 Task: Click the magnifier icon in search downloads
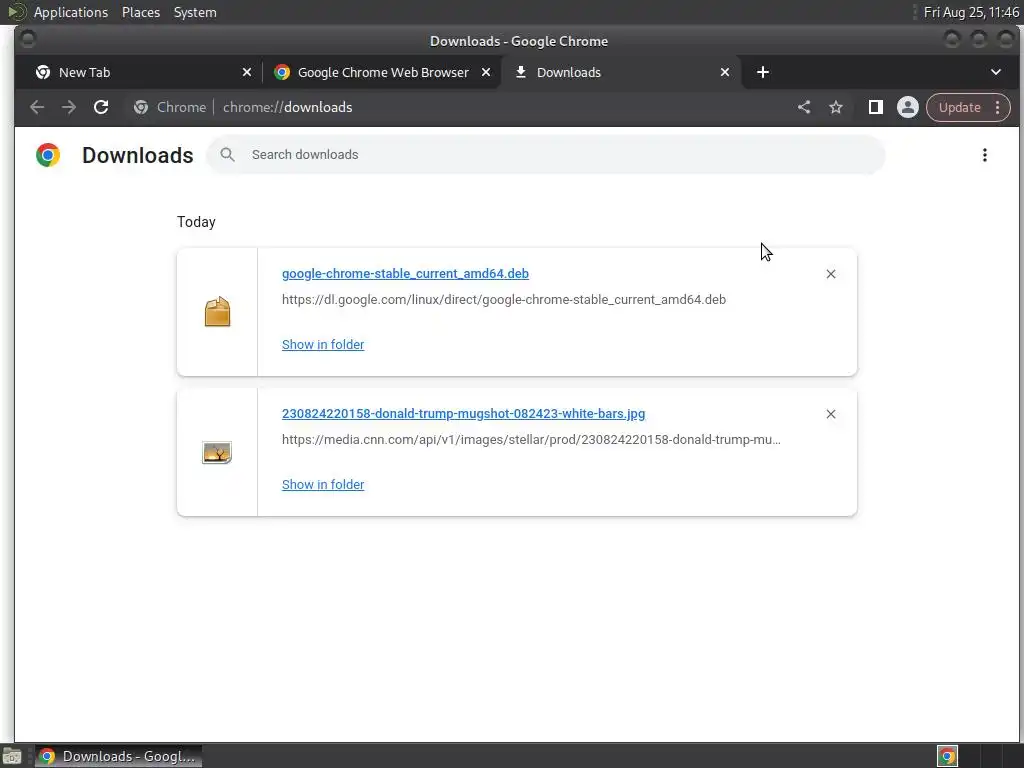[x=227, y=155]
